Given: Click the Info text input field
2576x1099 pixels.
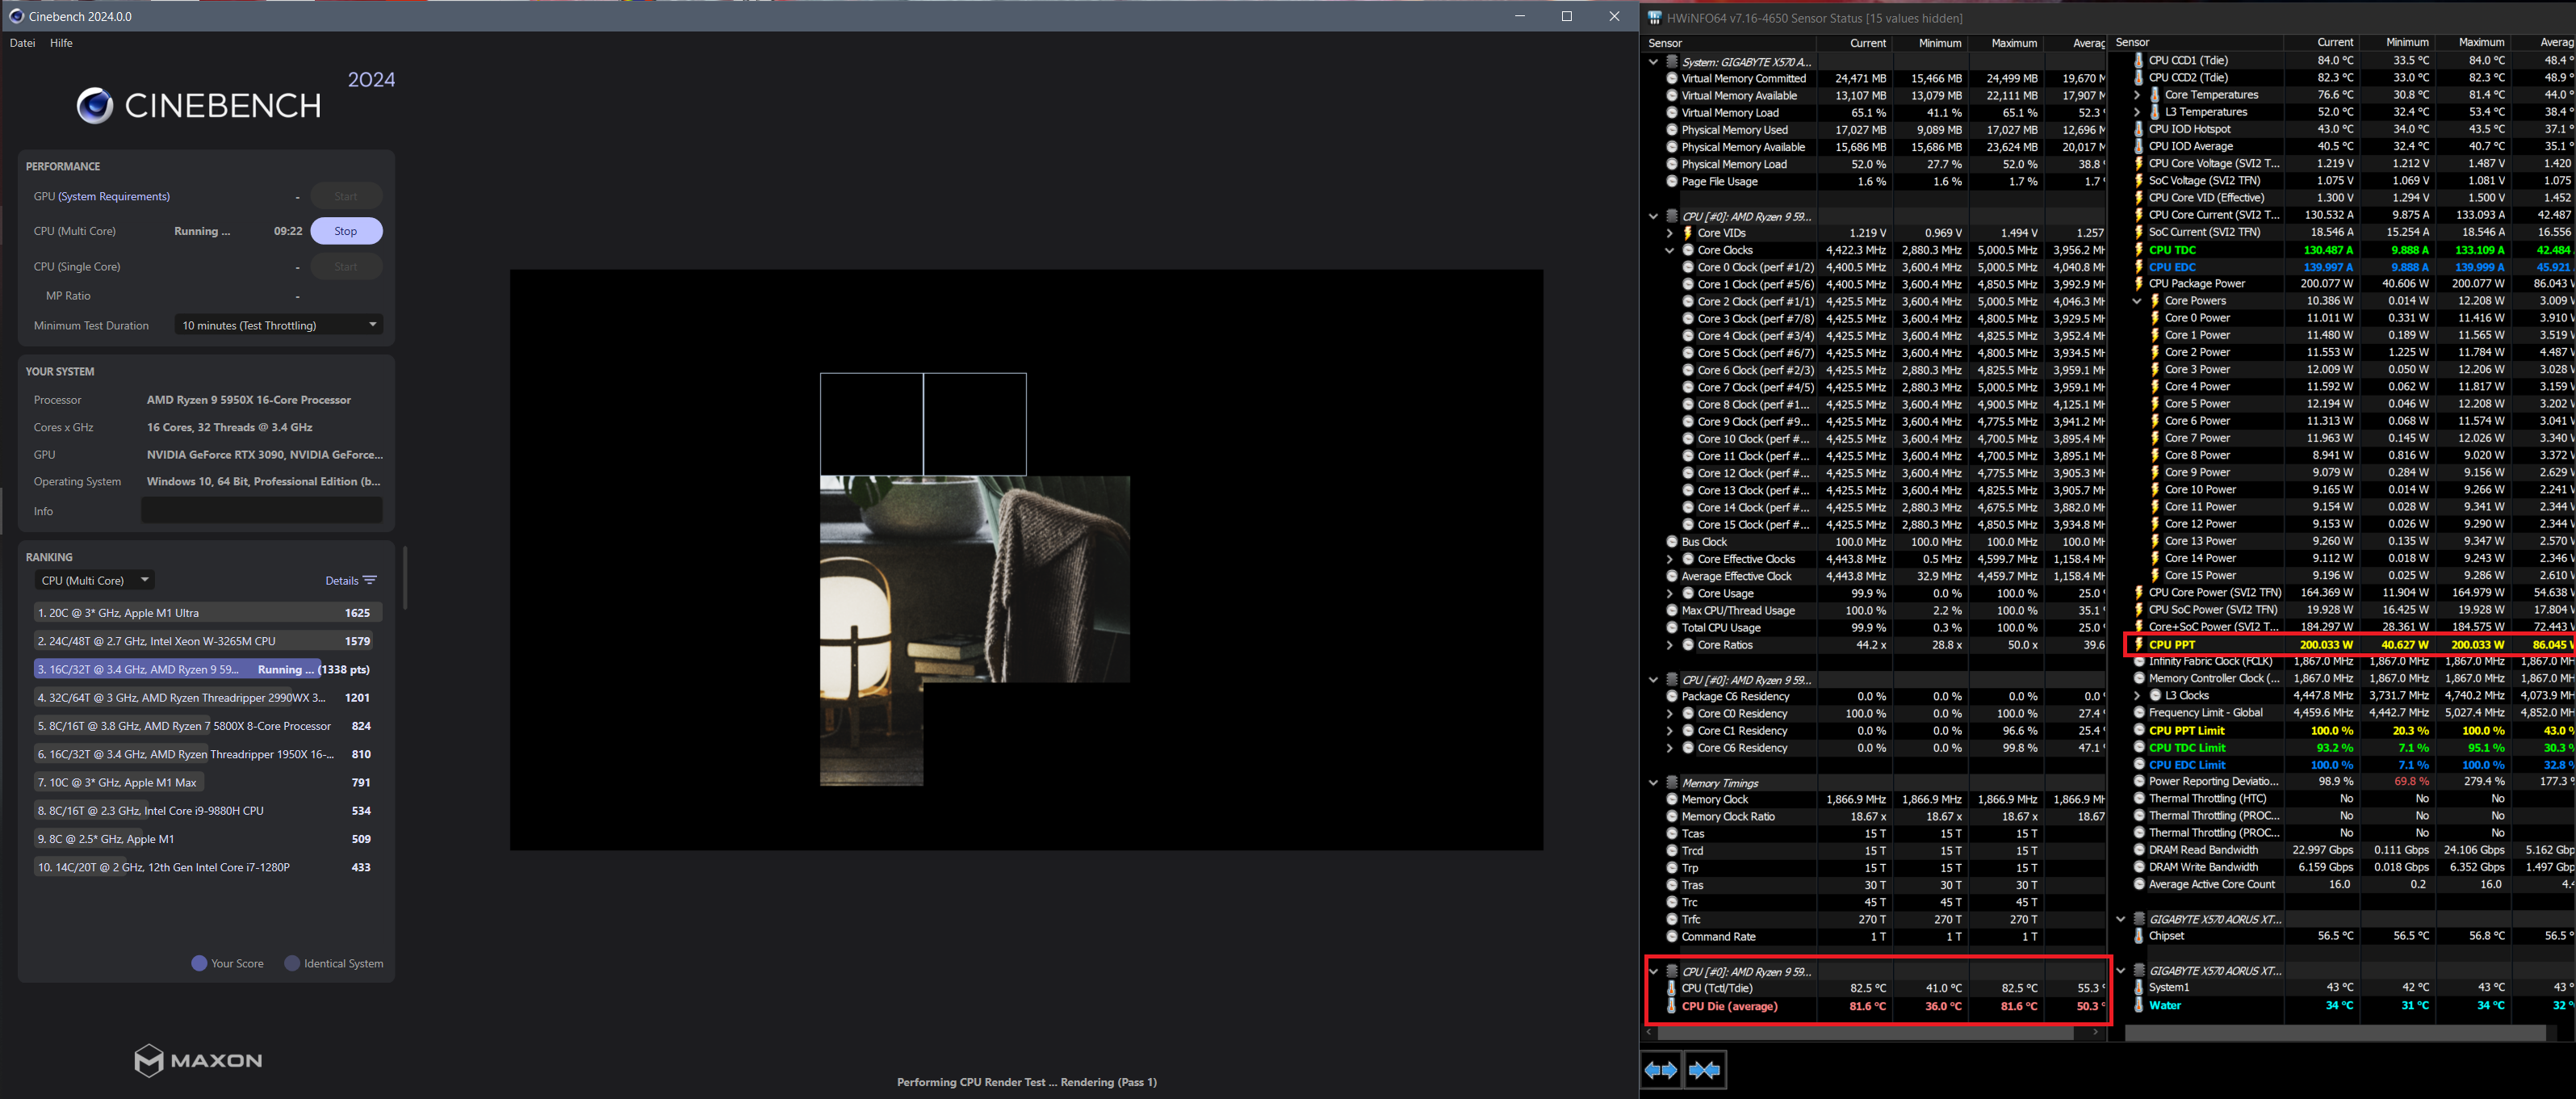Looking at the screenshot, I should 261,511.
